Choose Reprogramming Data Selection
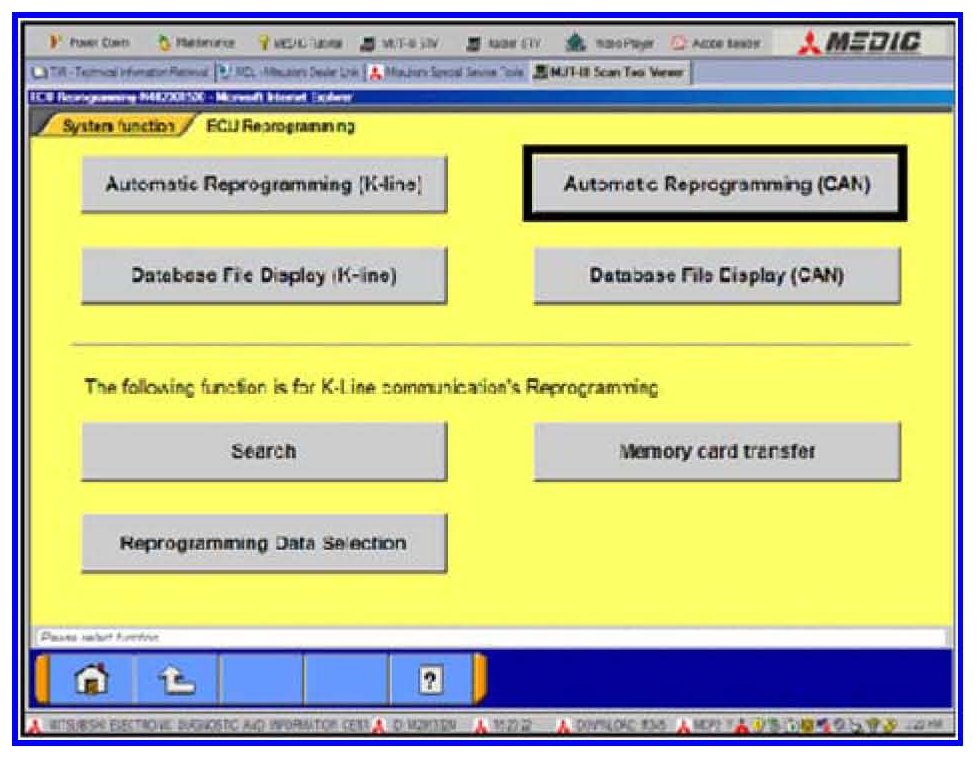 point(263,543)
